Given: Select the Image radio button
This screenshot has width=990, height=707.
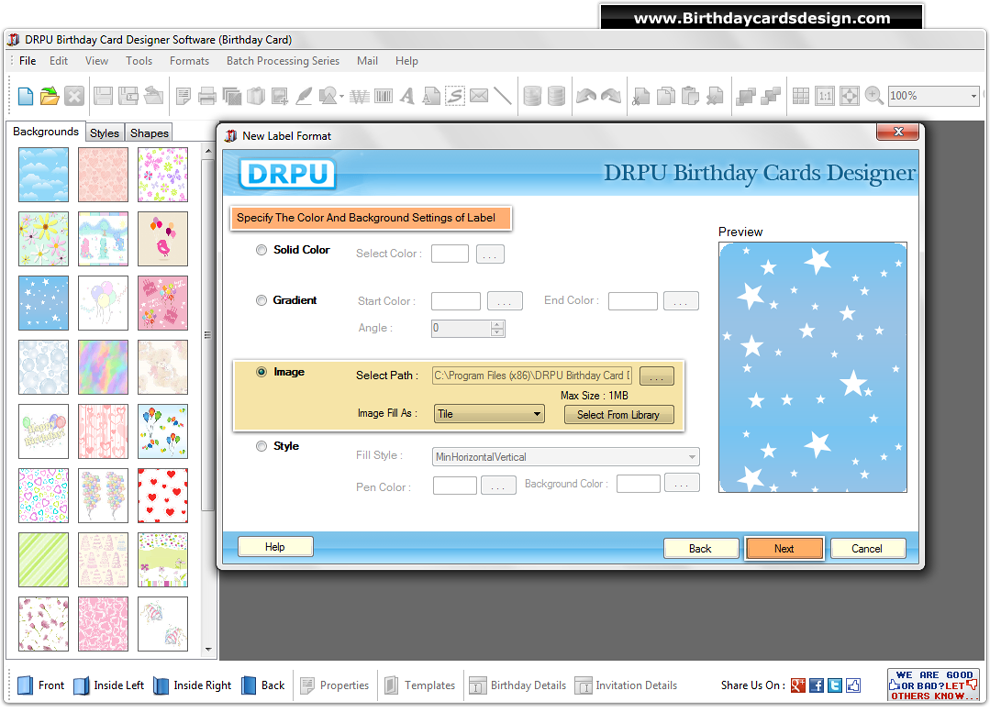Looking at the screenshot, I should [x=261, y=372].
